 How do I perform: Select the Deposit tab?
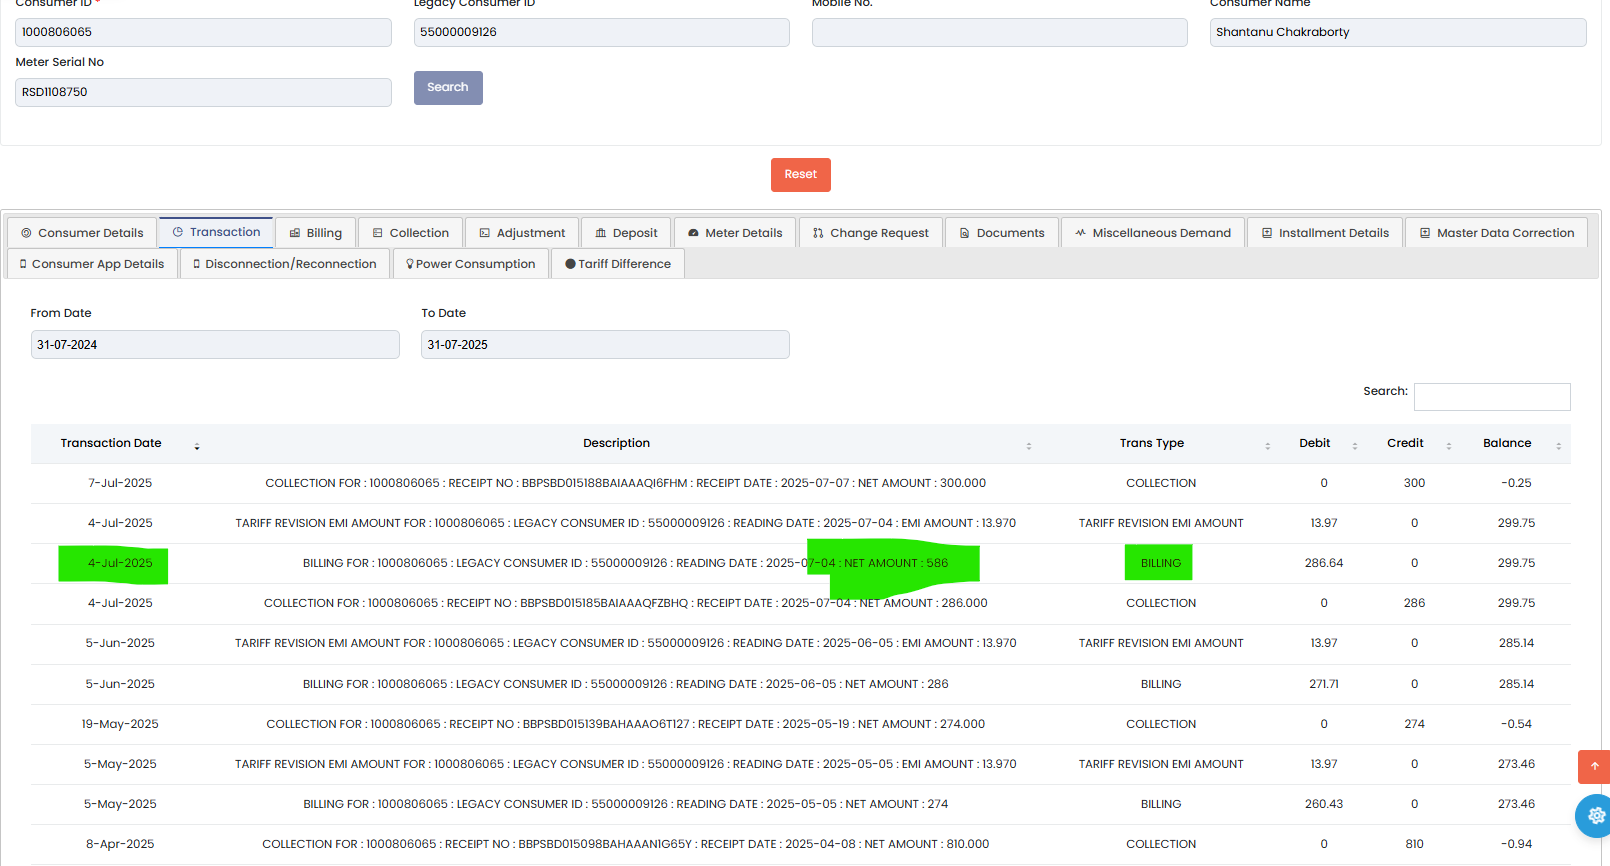627,233
